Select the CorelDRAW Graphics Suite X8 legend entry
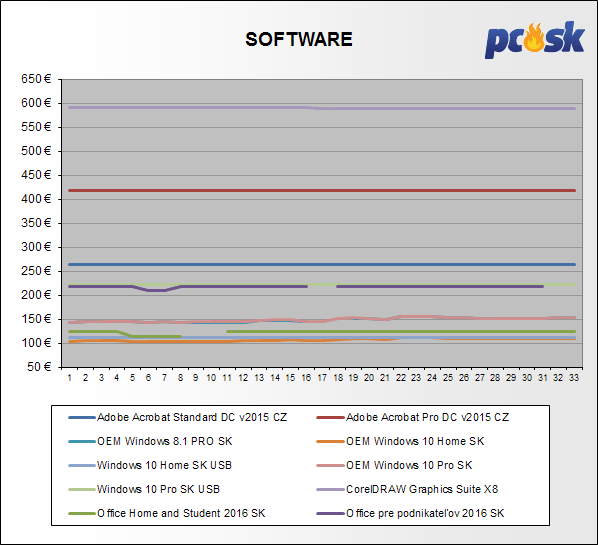 [407, 489]
